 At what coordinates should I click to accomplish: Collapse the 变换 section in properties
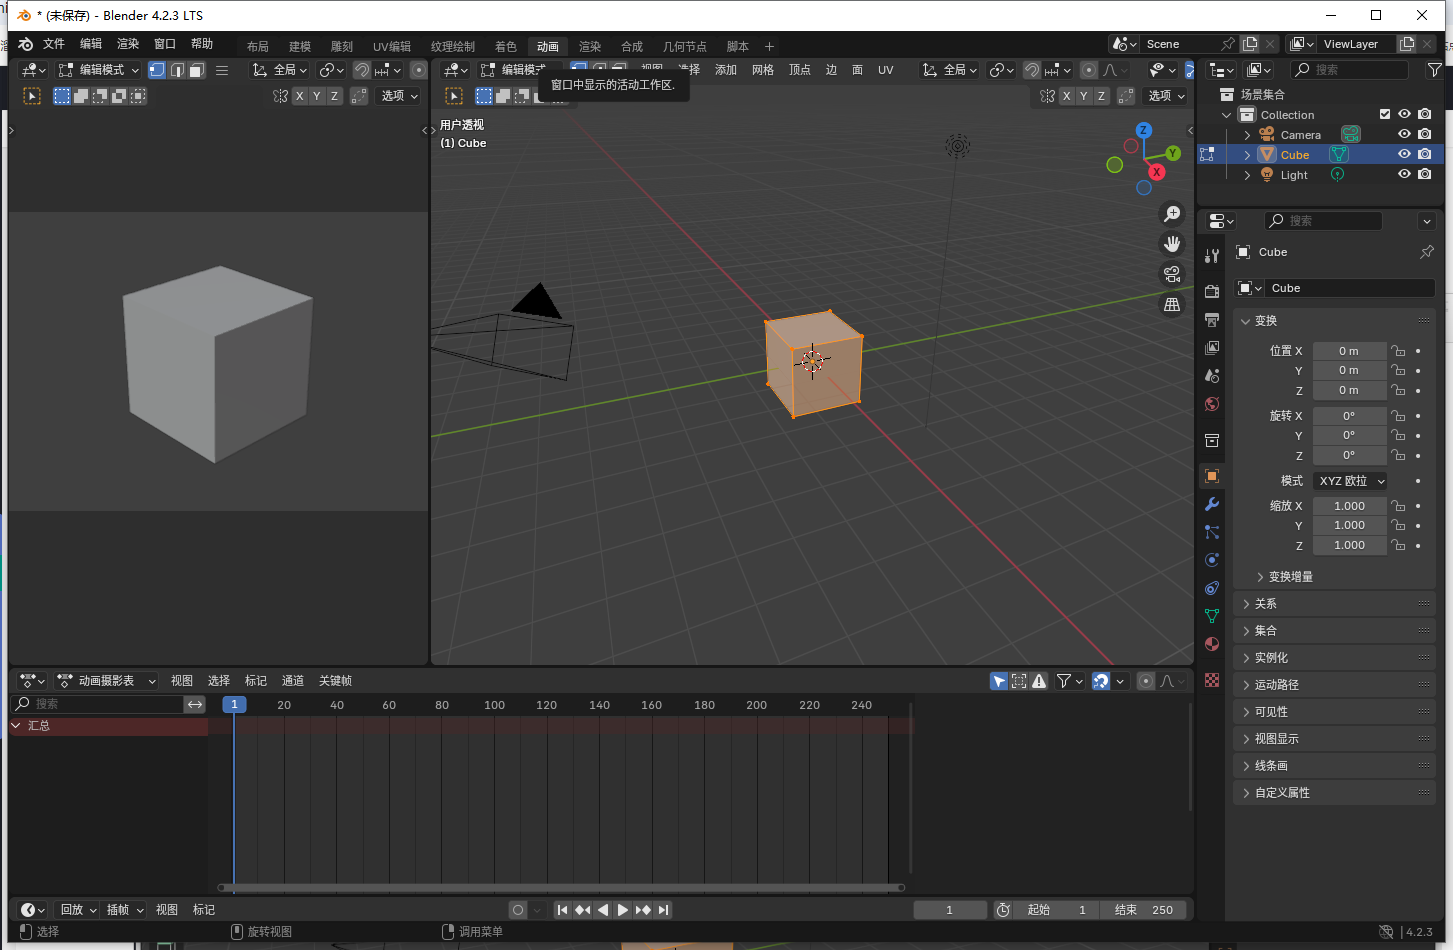tap(1263, 320)
